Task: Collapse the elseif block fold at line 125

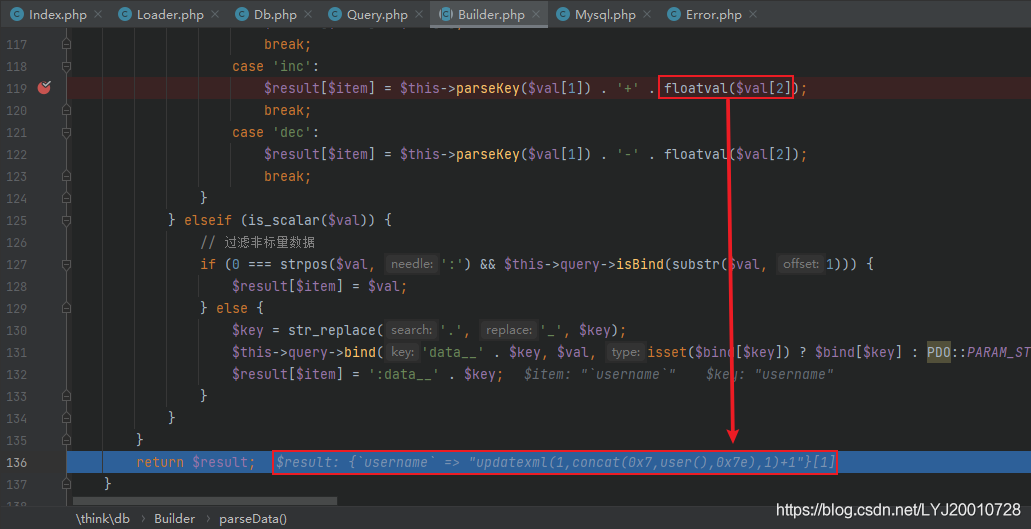Action: [x=66, y=220]
